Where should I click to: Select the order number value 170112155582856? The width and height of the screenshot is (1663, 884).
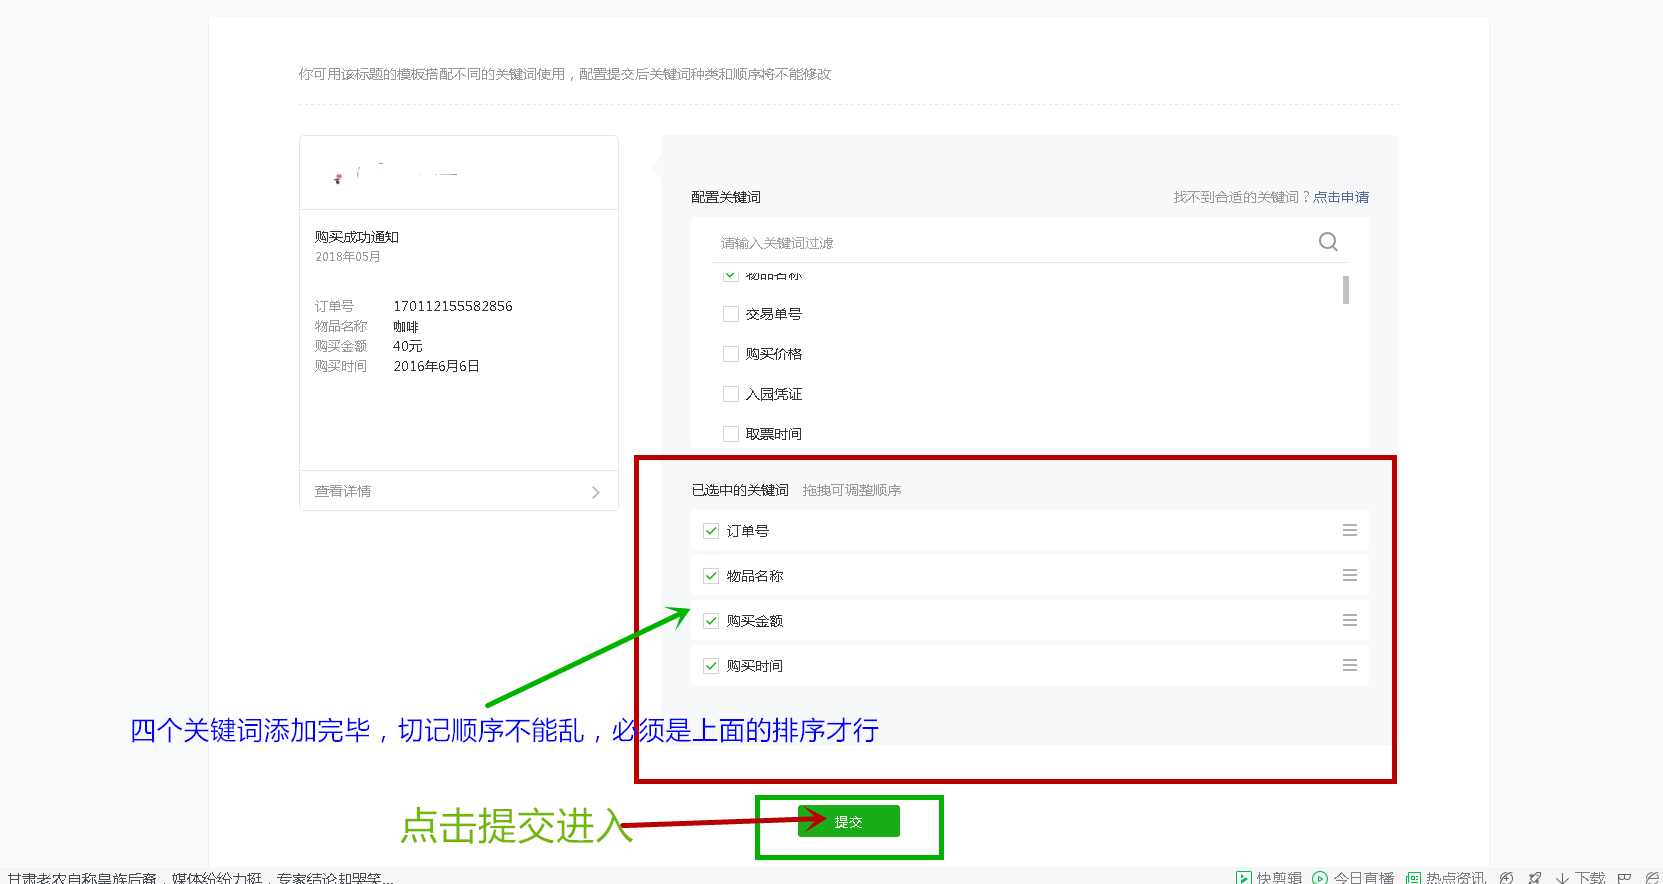pyautogui.click(x=453, y=306)
